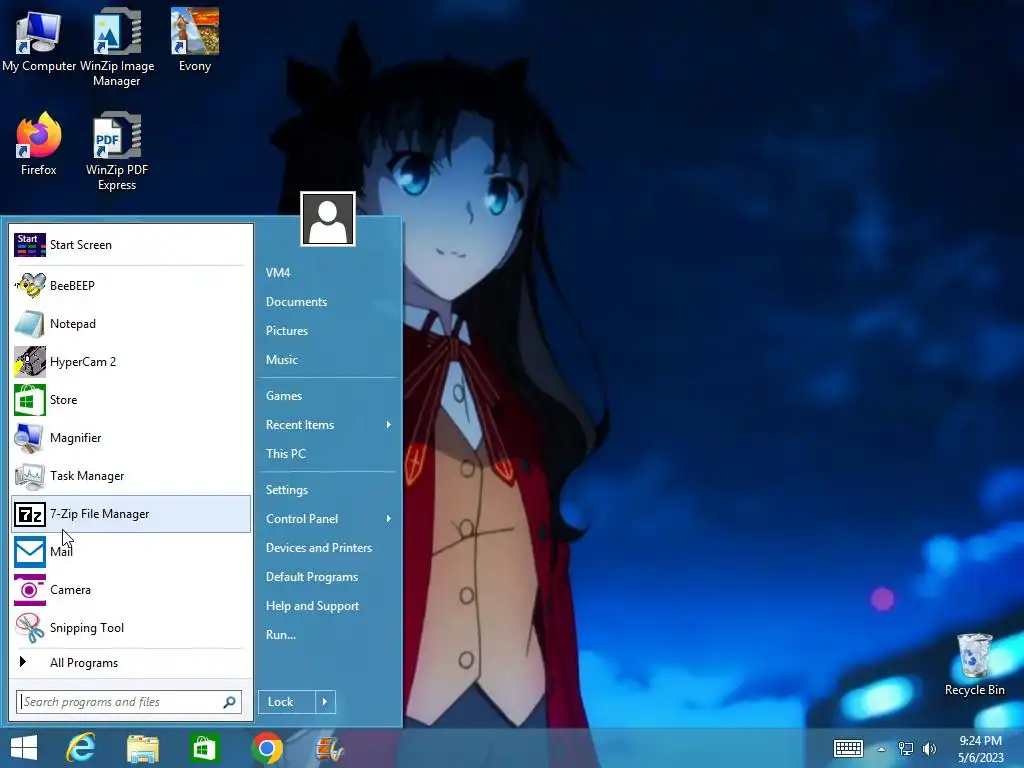Open the Store app entry
Image resolution: width=1024 pixels, height=768 pixels.
[131, 400]
